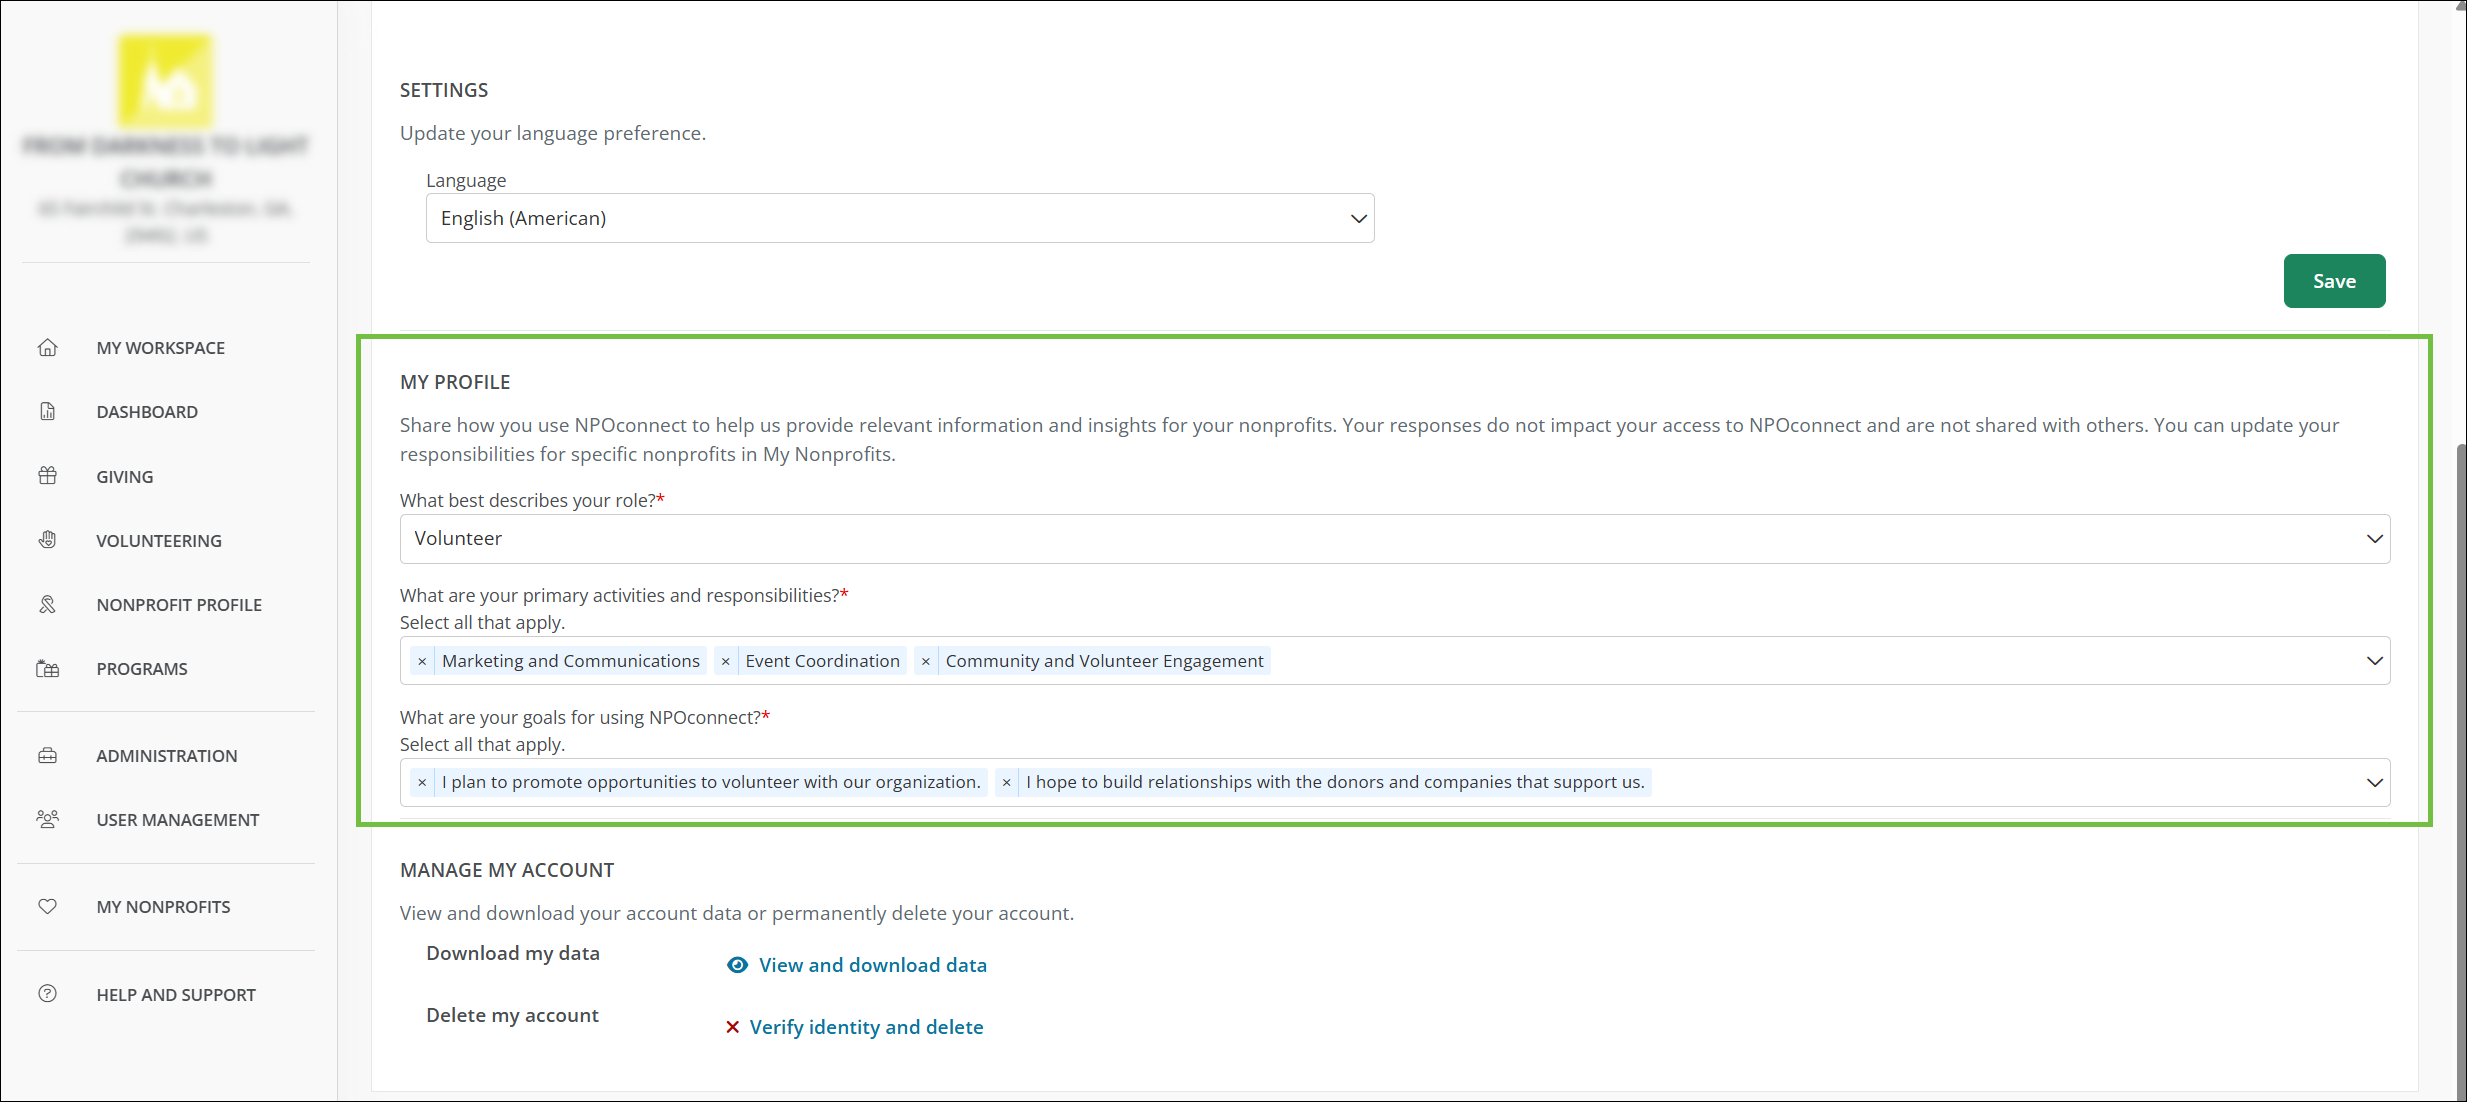Click the Dashboard document icon
The width and height of the screenshot is (2467, 1102).
click(x=47, y=412)
